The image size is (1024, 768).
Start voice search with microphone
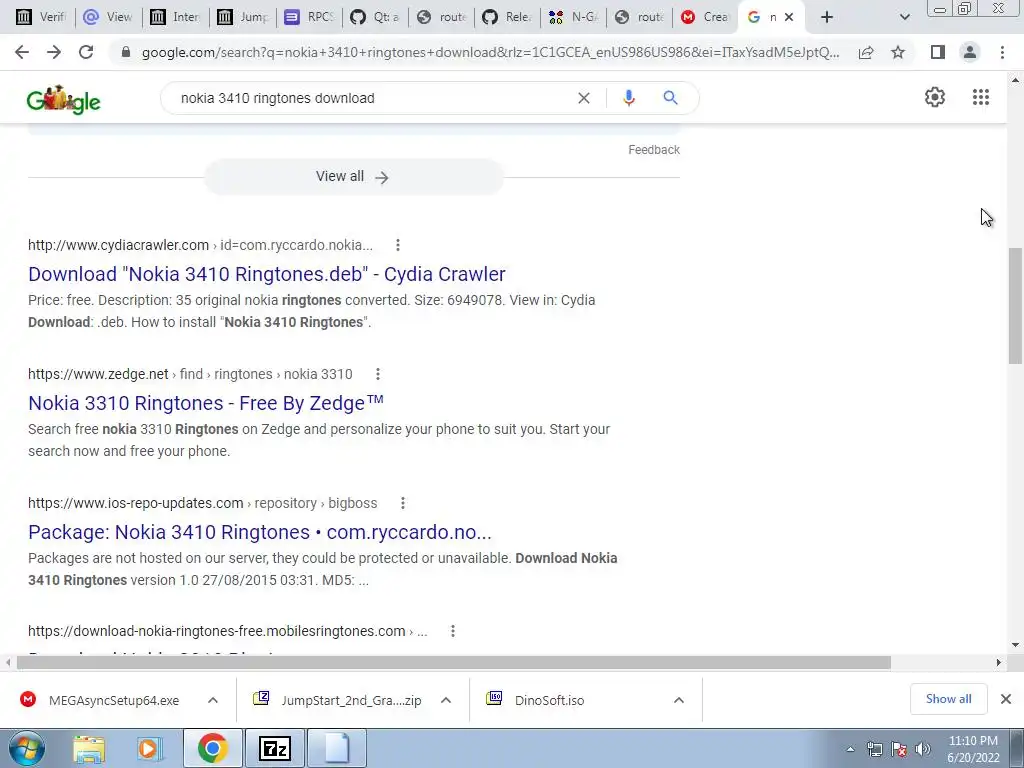click(629, 98)
